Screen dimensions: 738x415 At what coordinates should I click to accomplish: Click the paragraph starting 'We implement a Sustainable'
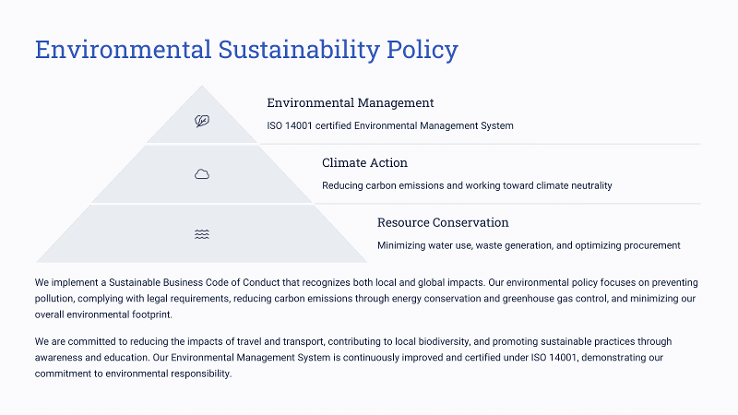(x=366, y=298)
